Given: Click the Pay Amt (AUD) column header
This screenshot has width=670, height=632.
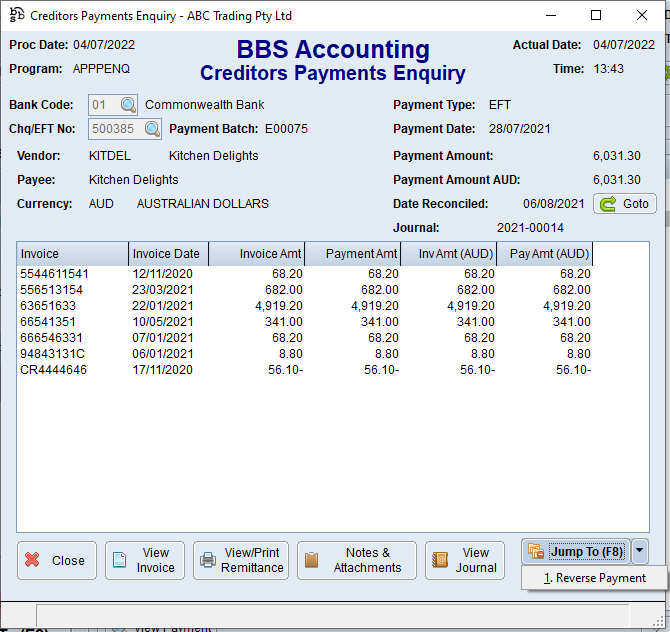Looking at the screenshot, I should click(x=548, y=254).
